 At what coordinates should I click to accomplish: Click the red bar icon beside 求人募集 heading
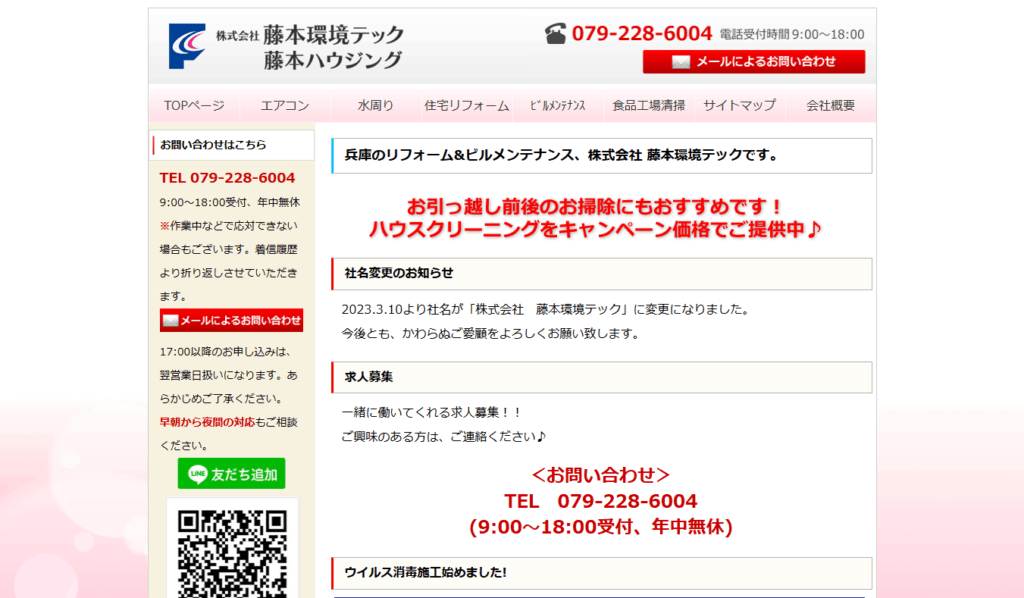[x=335, y=378]
